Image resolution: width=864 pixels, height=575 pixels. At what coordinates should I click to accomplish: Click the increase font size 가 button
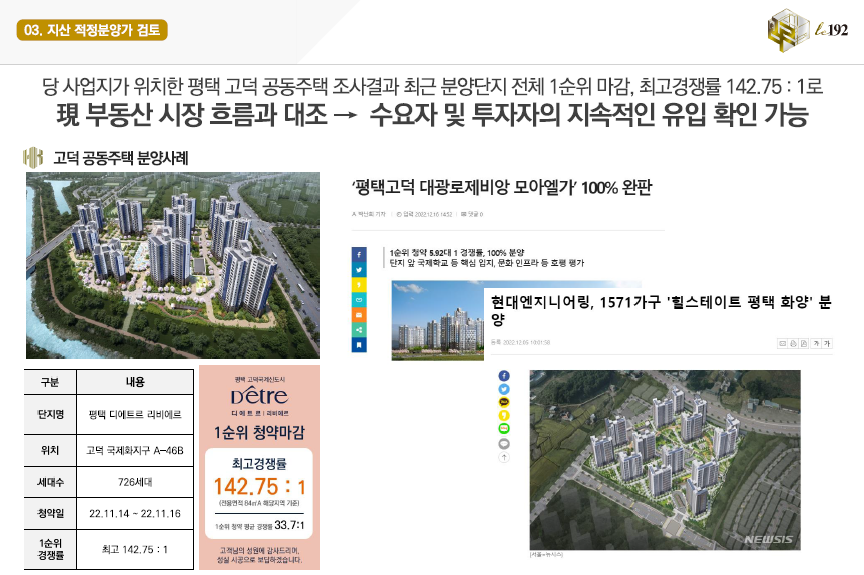827,343
